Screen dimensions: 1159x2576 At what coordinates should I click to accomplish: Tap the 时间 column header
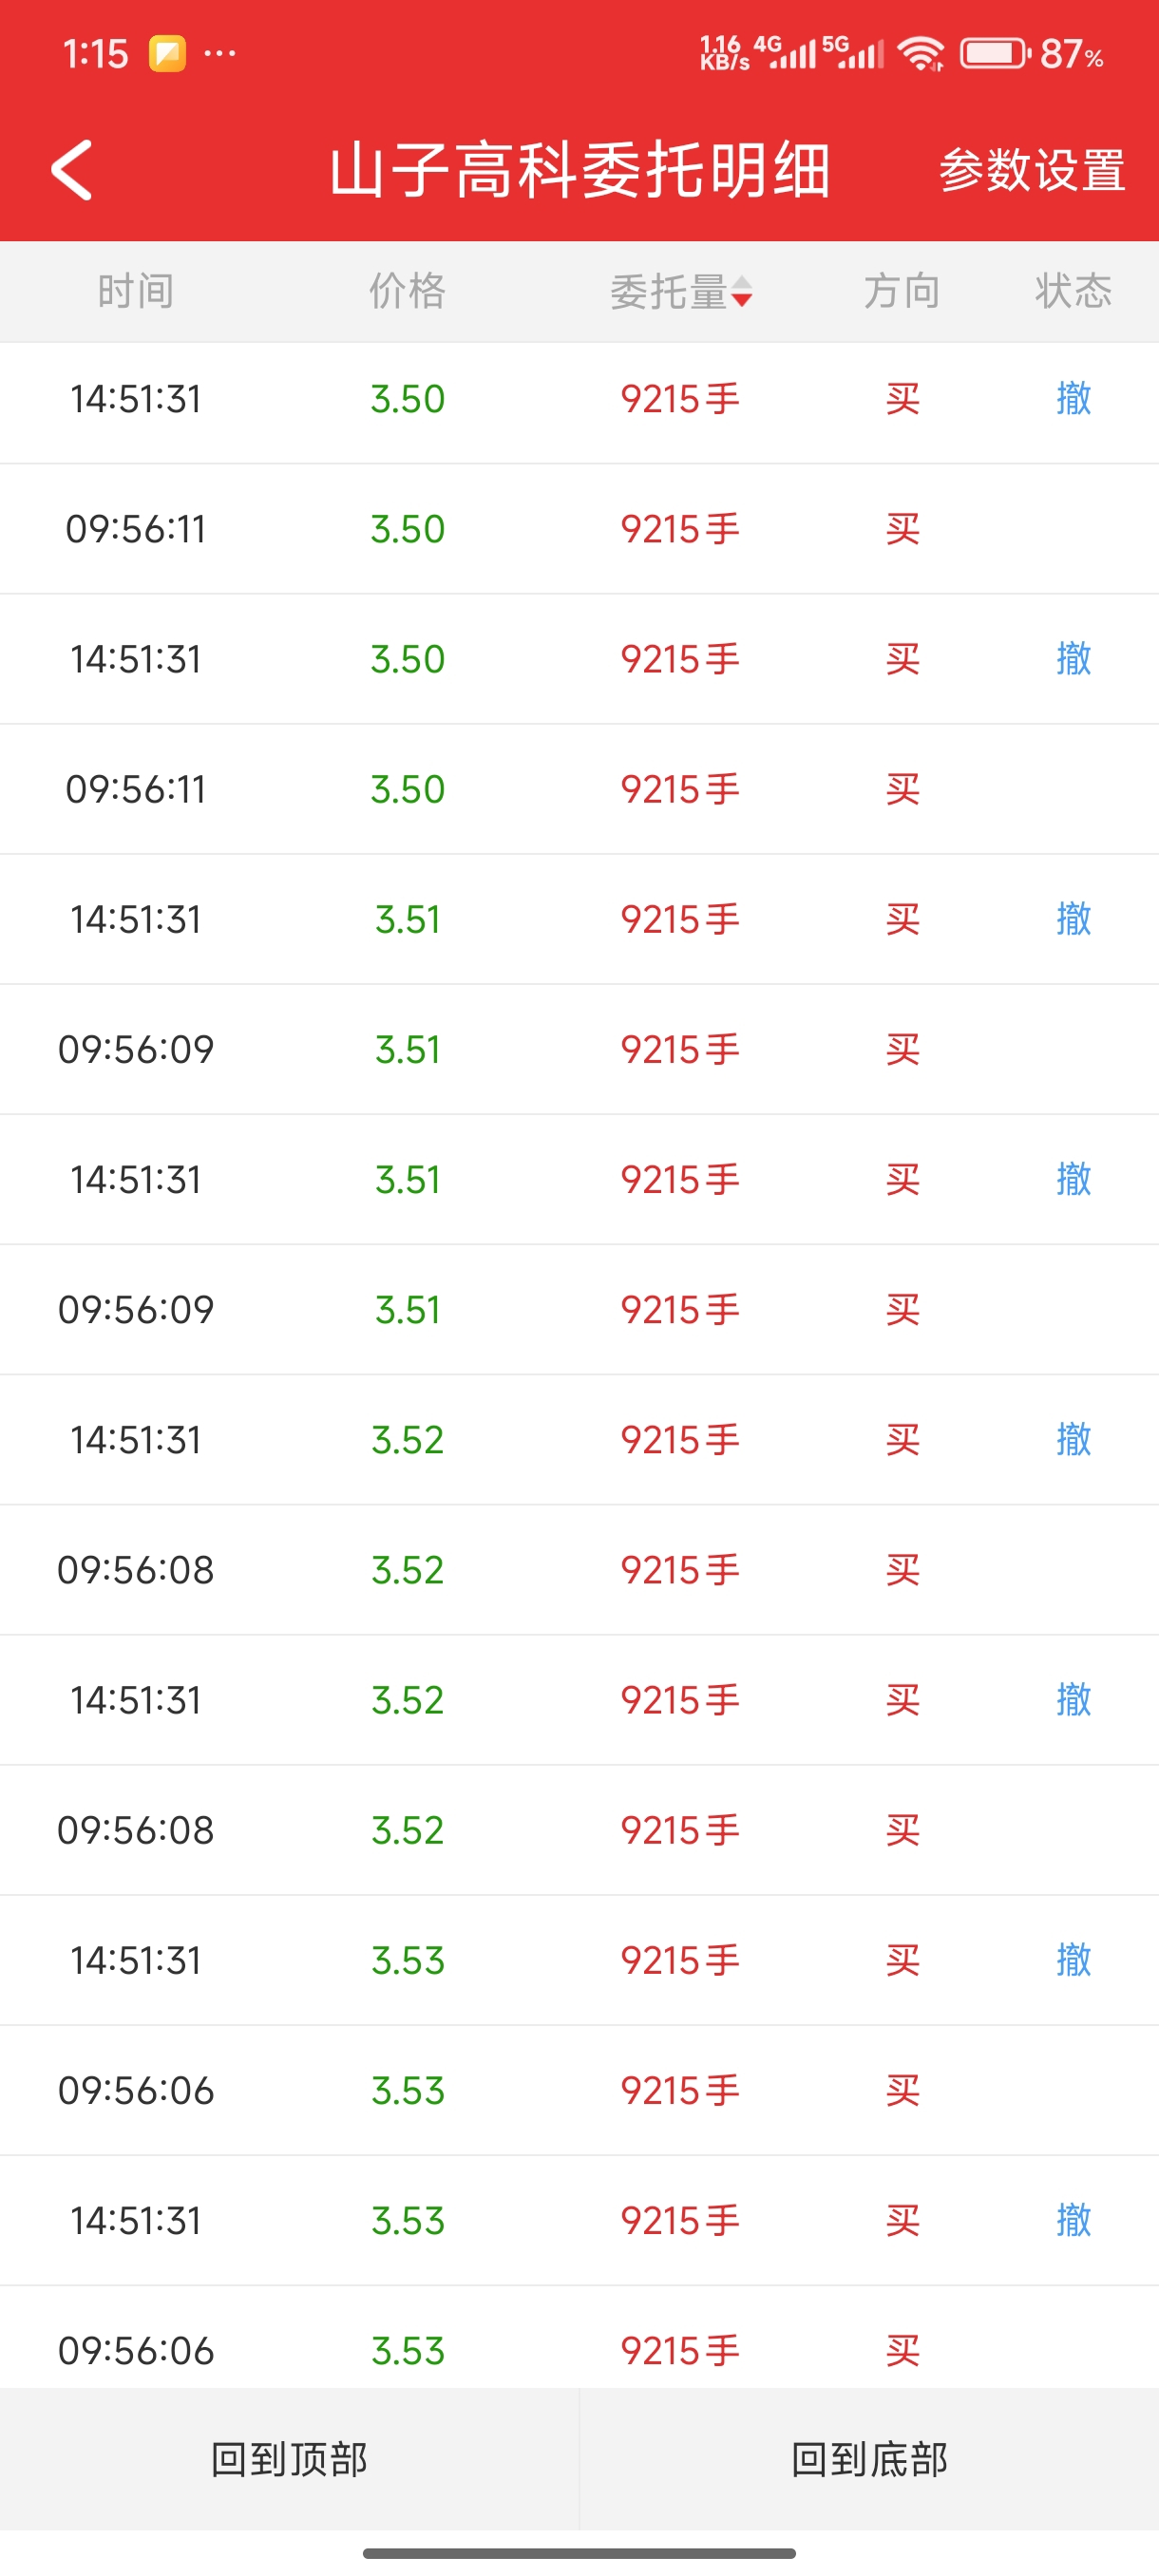[x=135, y=292]
